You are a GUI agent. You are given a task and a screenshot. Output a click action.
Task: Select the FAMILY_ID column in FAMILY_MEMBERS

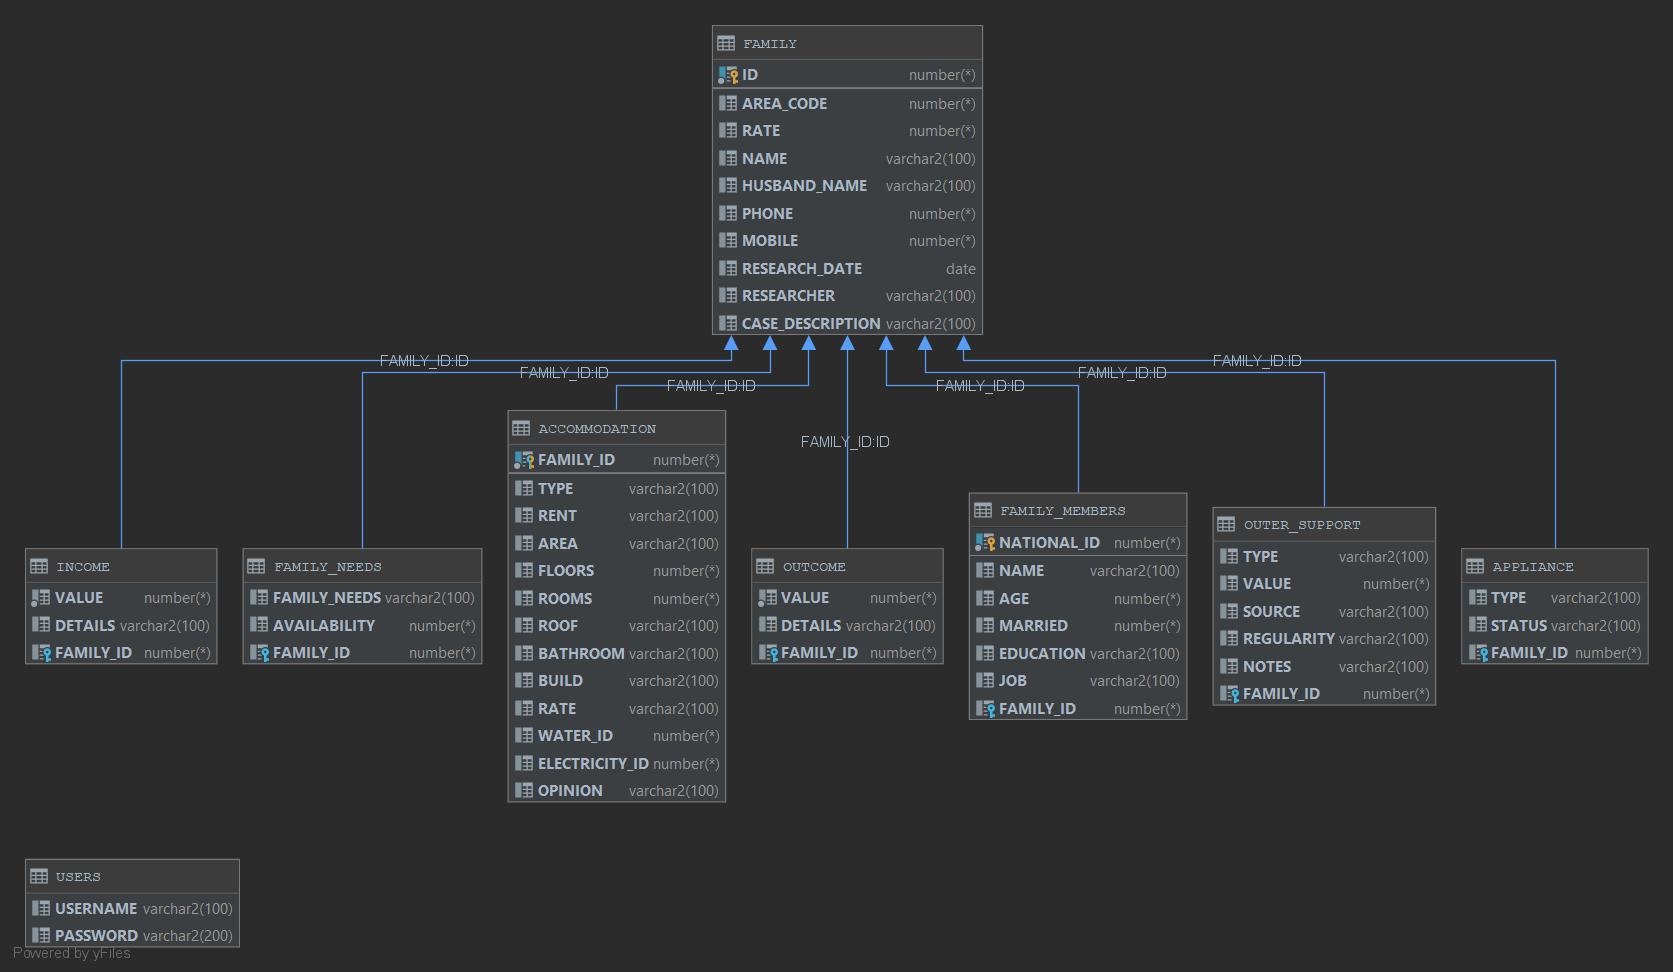click(x=1078, y=708)
